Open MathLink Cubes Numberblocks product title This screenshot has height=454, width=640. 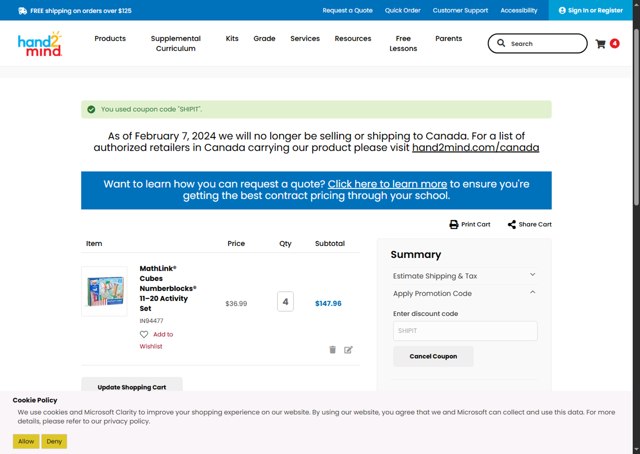[168, 288]
